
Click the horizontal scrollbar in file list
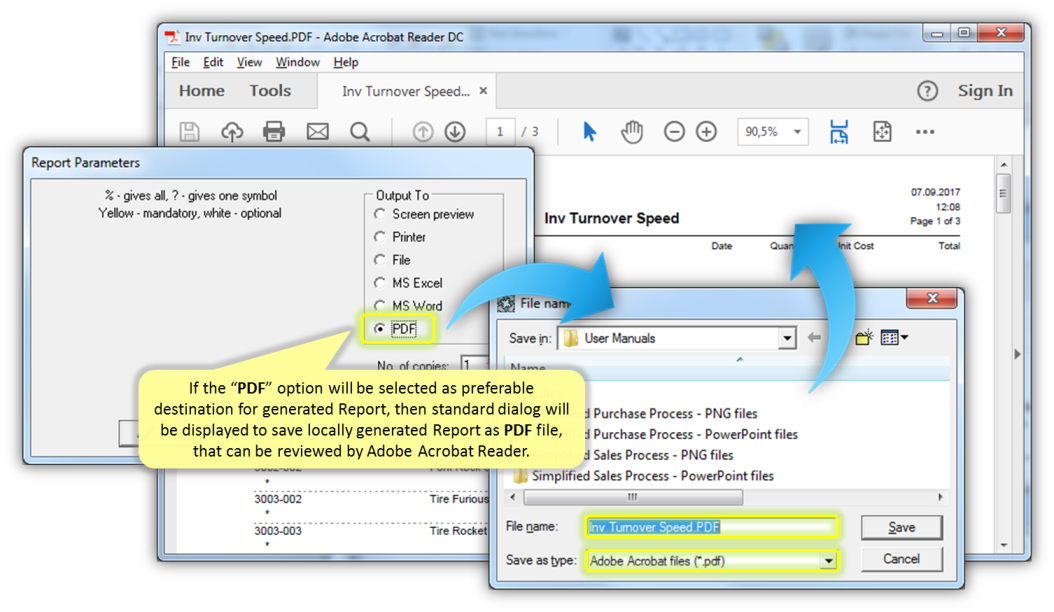(633, 497)
